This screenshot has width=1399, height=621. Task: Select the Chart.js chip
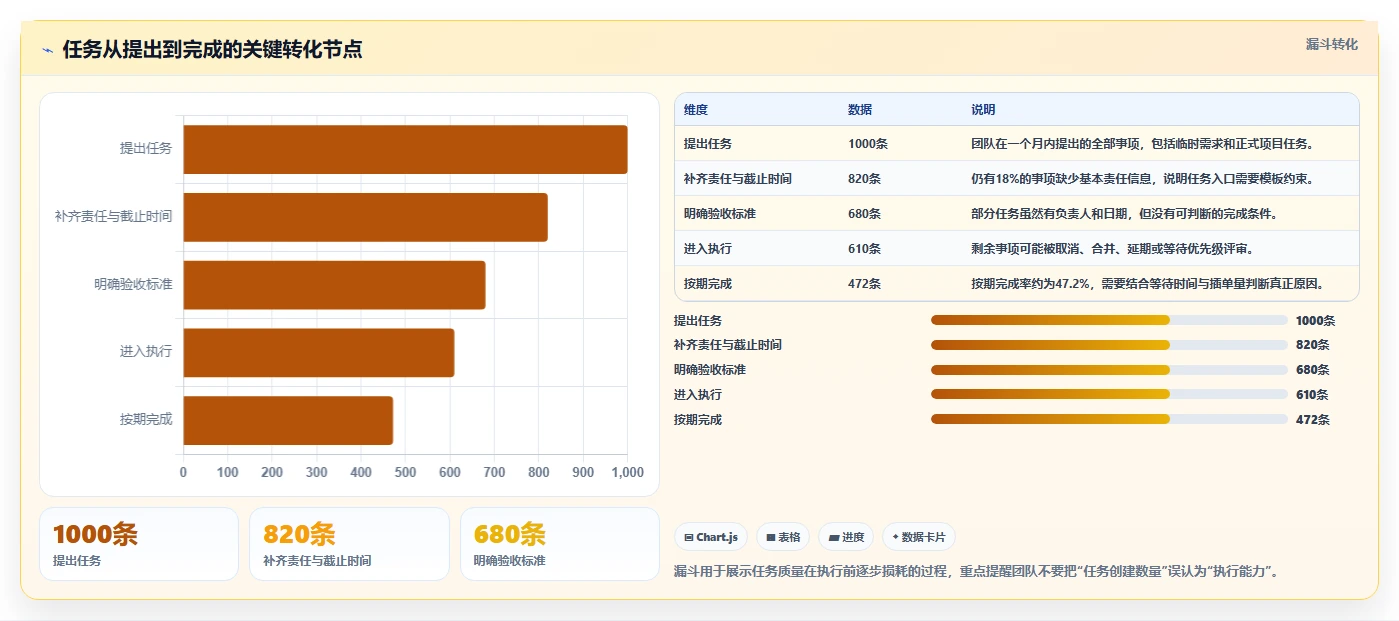(x=711, y=537)
